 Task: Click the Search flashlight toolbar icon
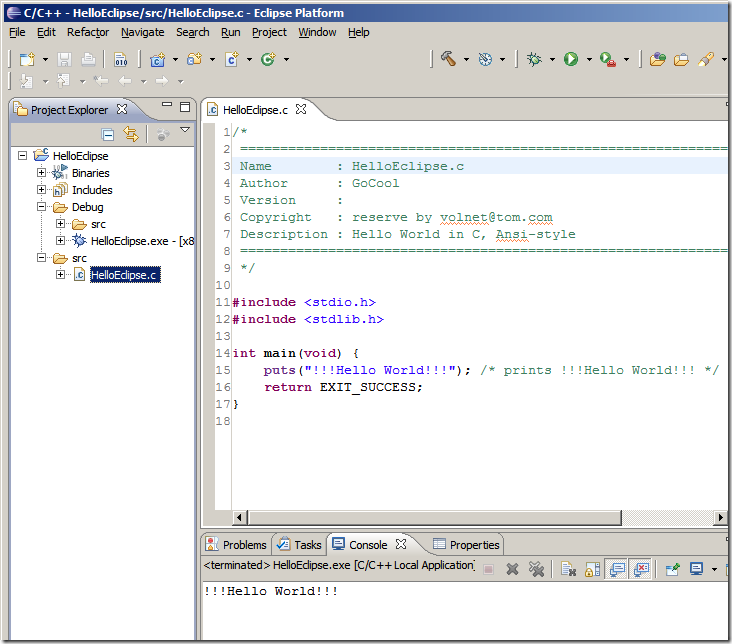point(706,59)
